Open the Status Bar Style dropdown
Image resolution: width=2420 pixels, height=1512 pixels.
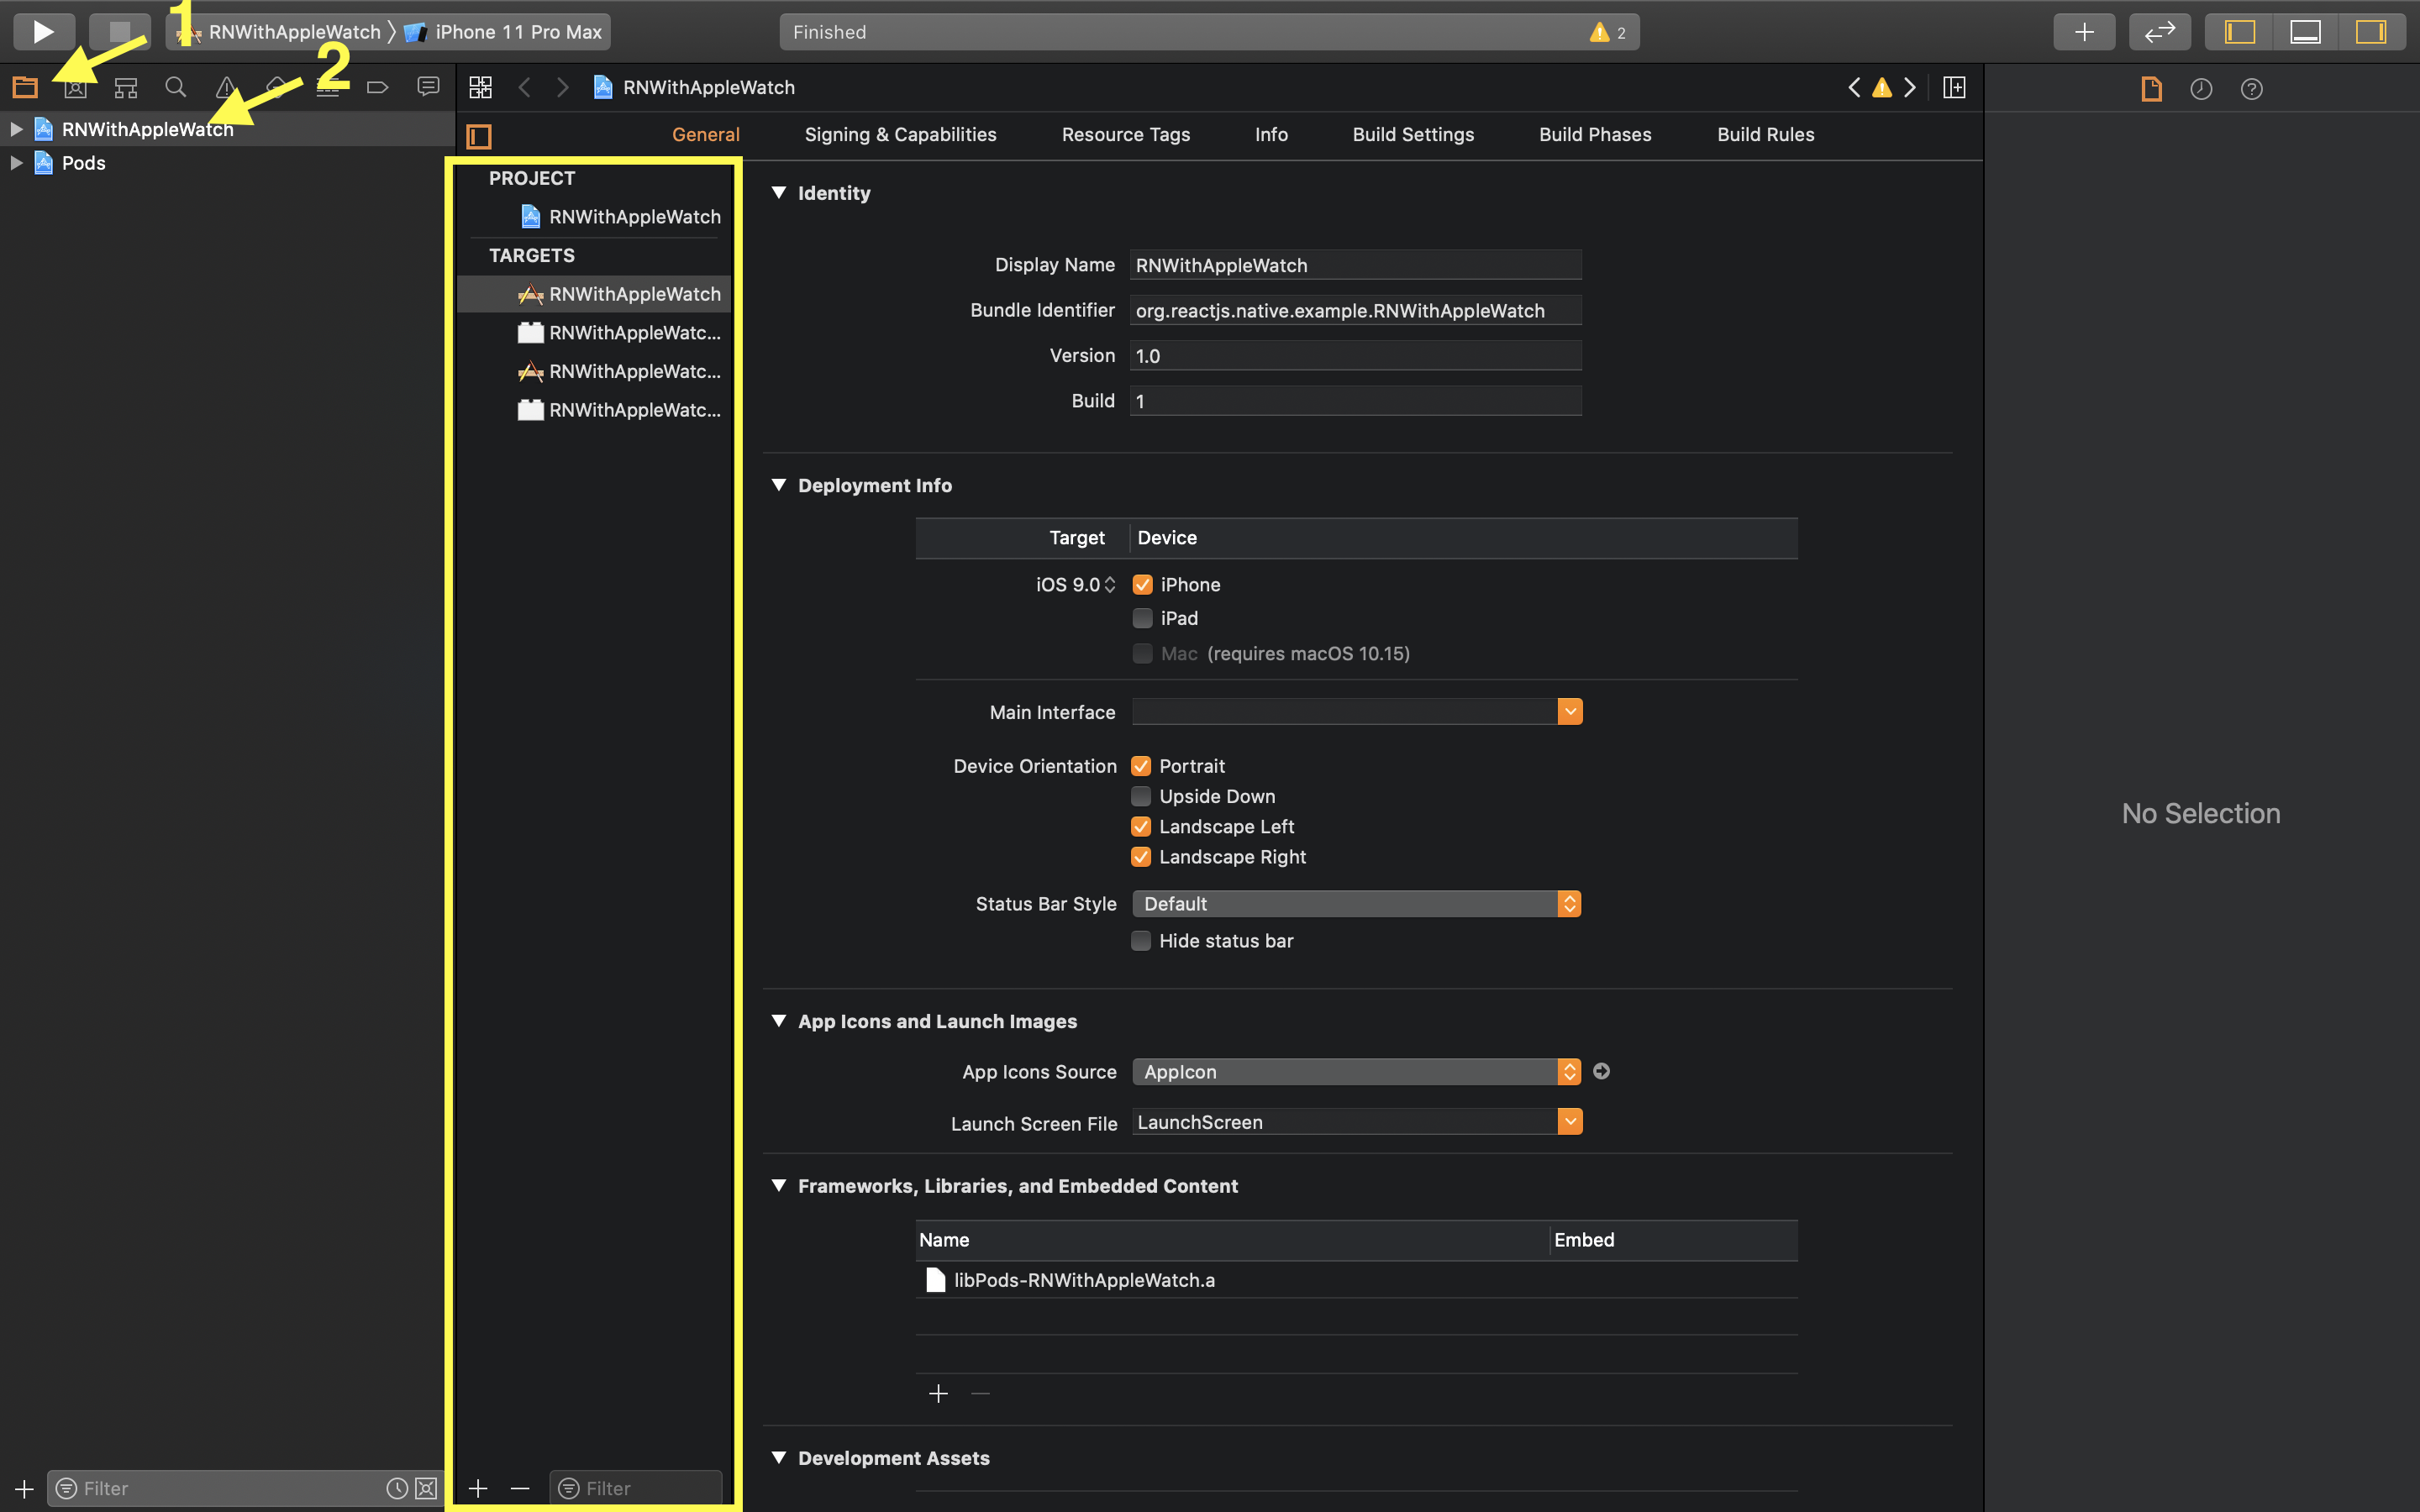pos(1569,903)
